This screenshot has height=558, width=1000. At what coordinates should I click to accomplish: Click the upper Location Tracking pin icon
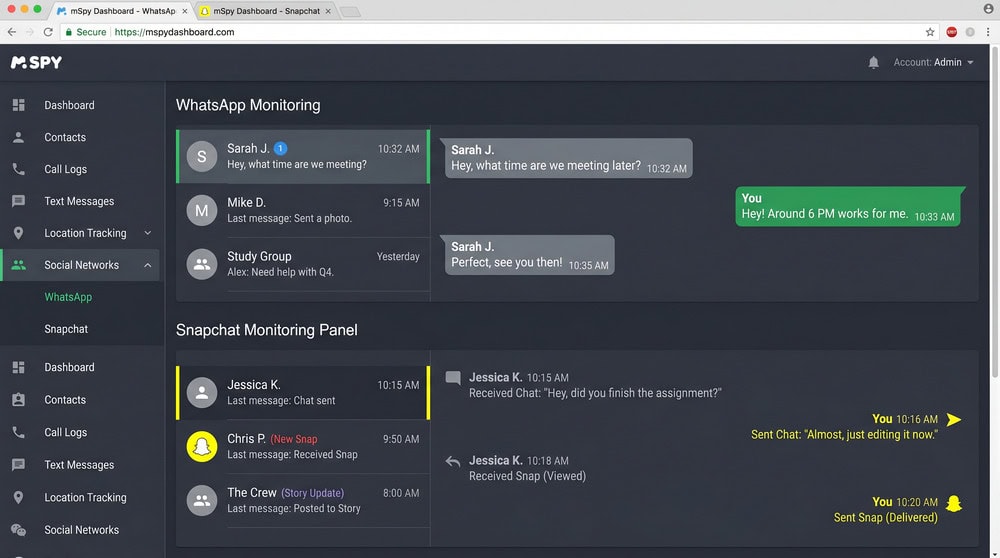18,233
